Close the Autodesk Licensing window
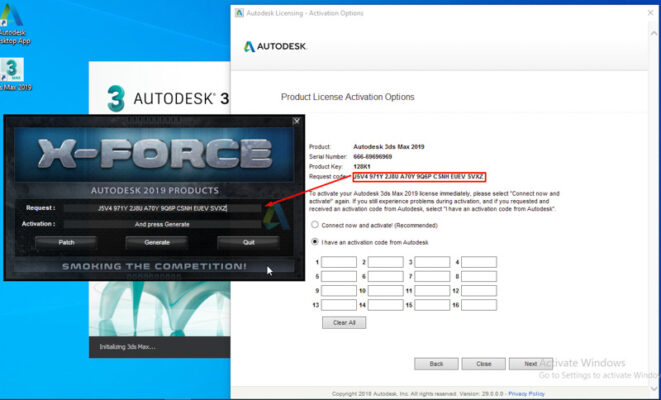Screen dimensions: 661x400 tap(650, 13)
